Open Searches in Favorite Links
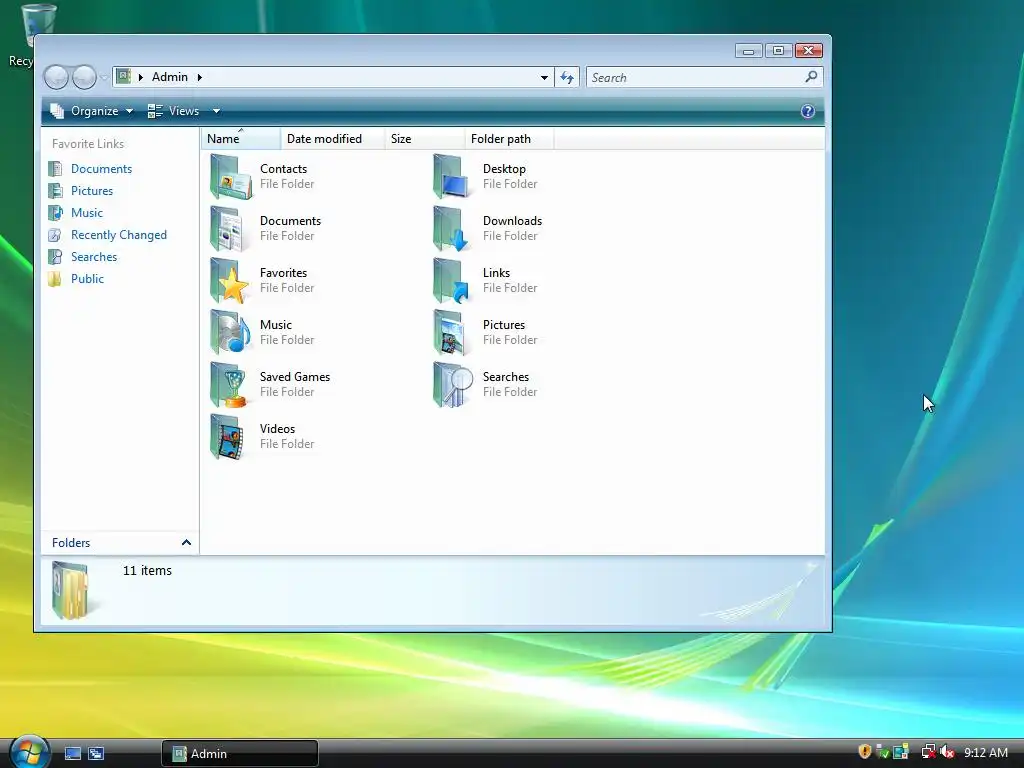 [x=93, y=257]
